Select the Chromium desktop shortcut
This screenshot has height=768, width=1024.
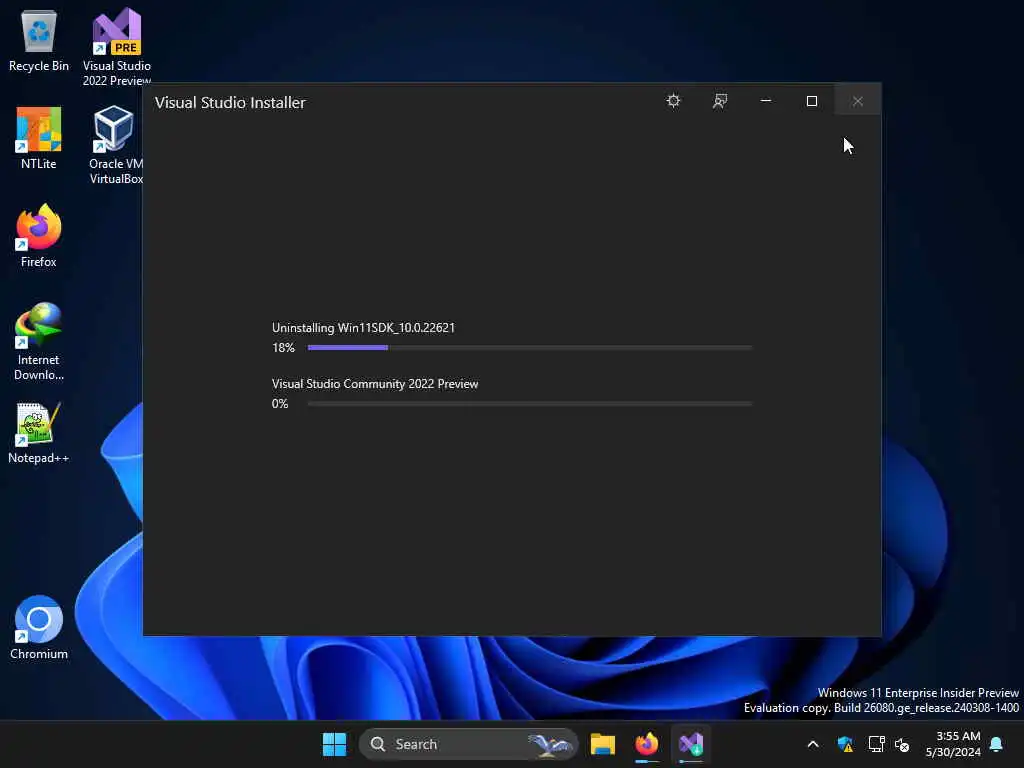tap(39, 628)
